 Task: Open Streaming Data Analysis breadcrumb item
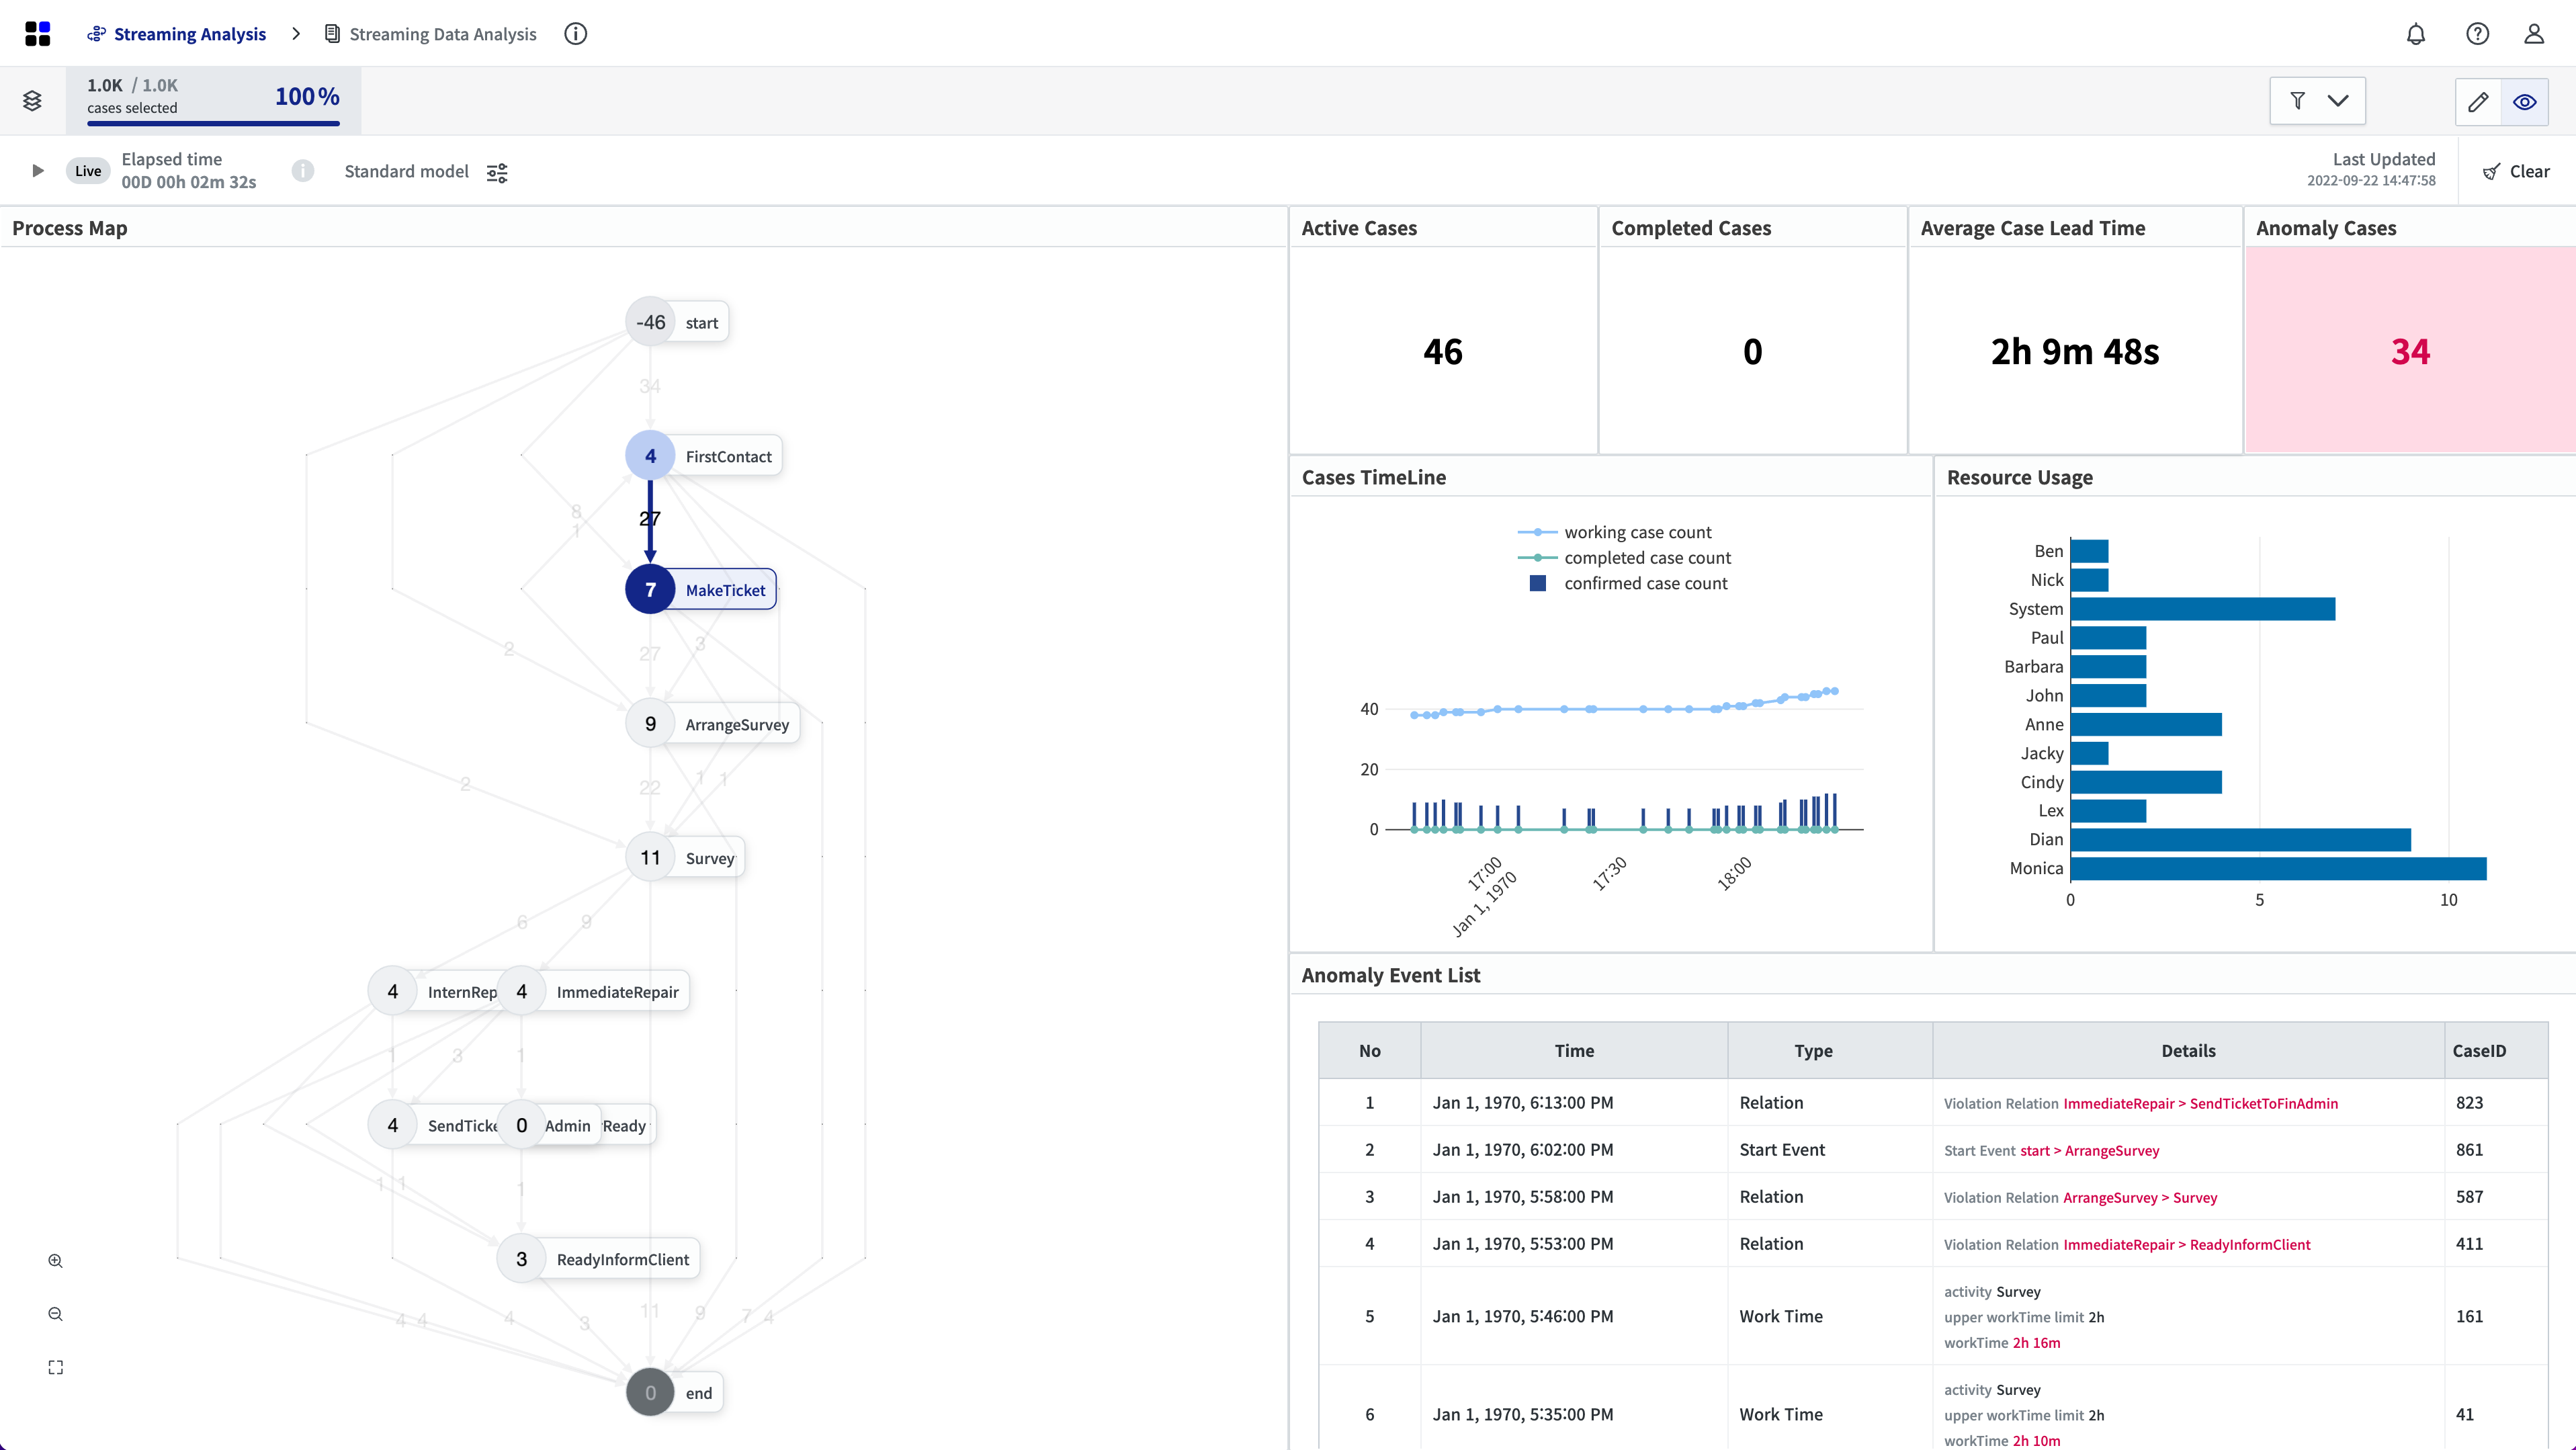click(442, 34)
